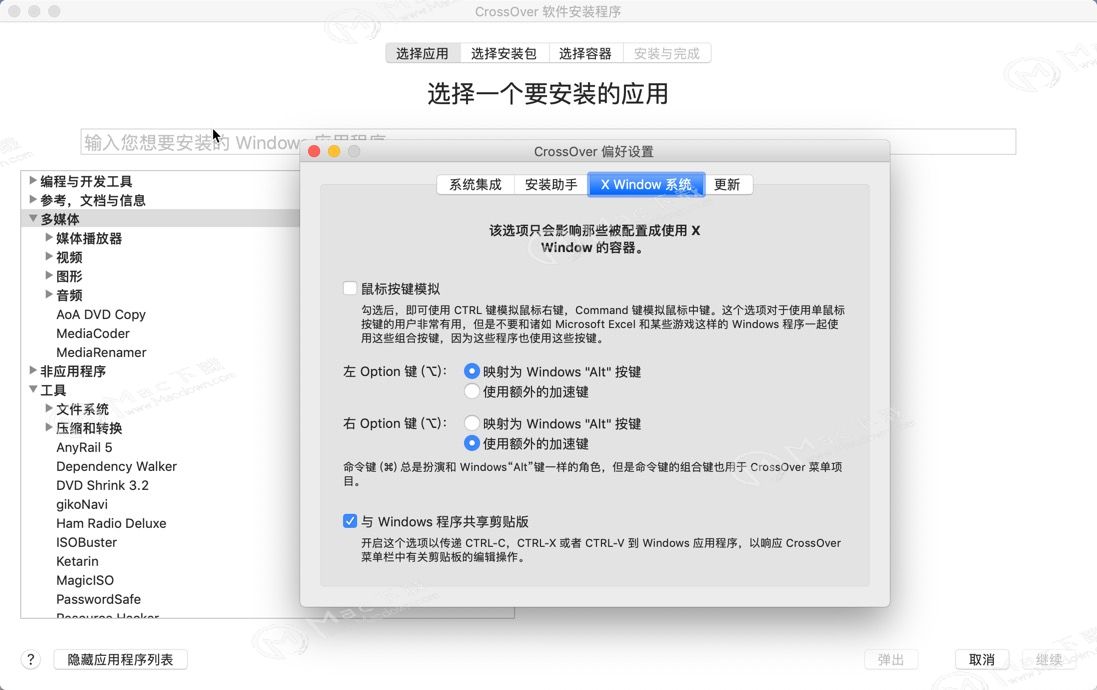
Task: Go to the 选择容器 step tab
Action: (586, 53)
